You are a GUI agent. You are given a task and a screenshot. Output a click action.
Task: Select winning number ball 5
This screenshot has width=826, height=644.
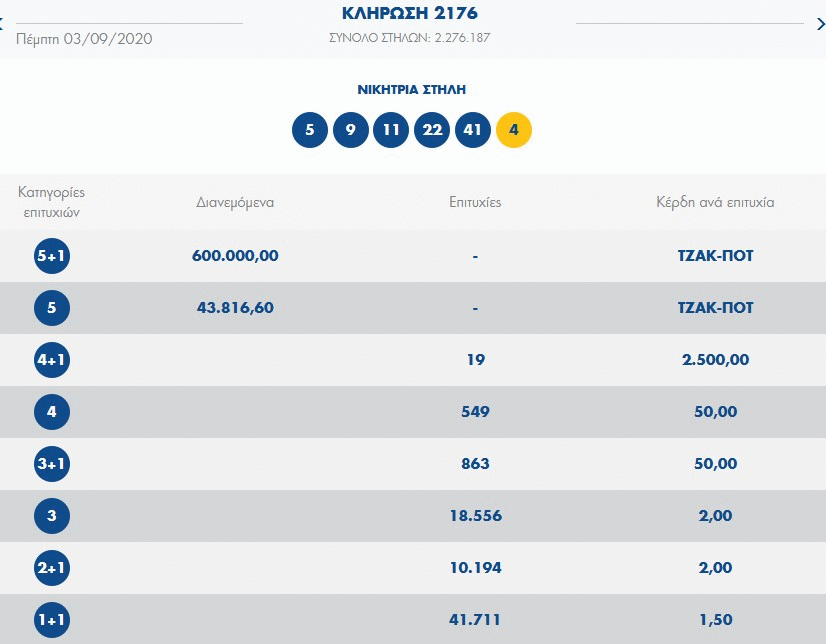(x=310, y=130)
